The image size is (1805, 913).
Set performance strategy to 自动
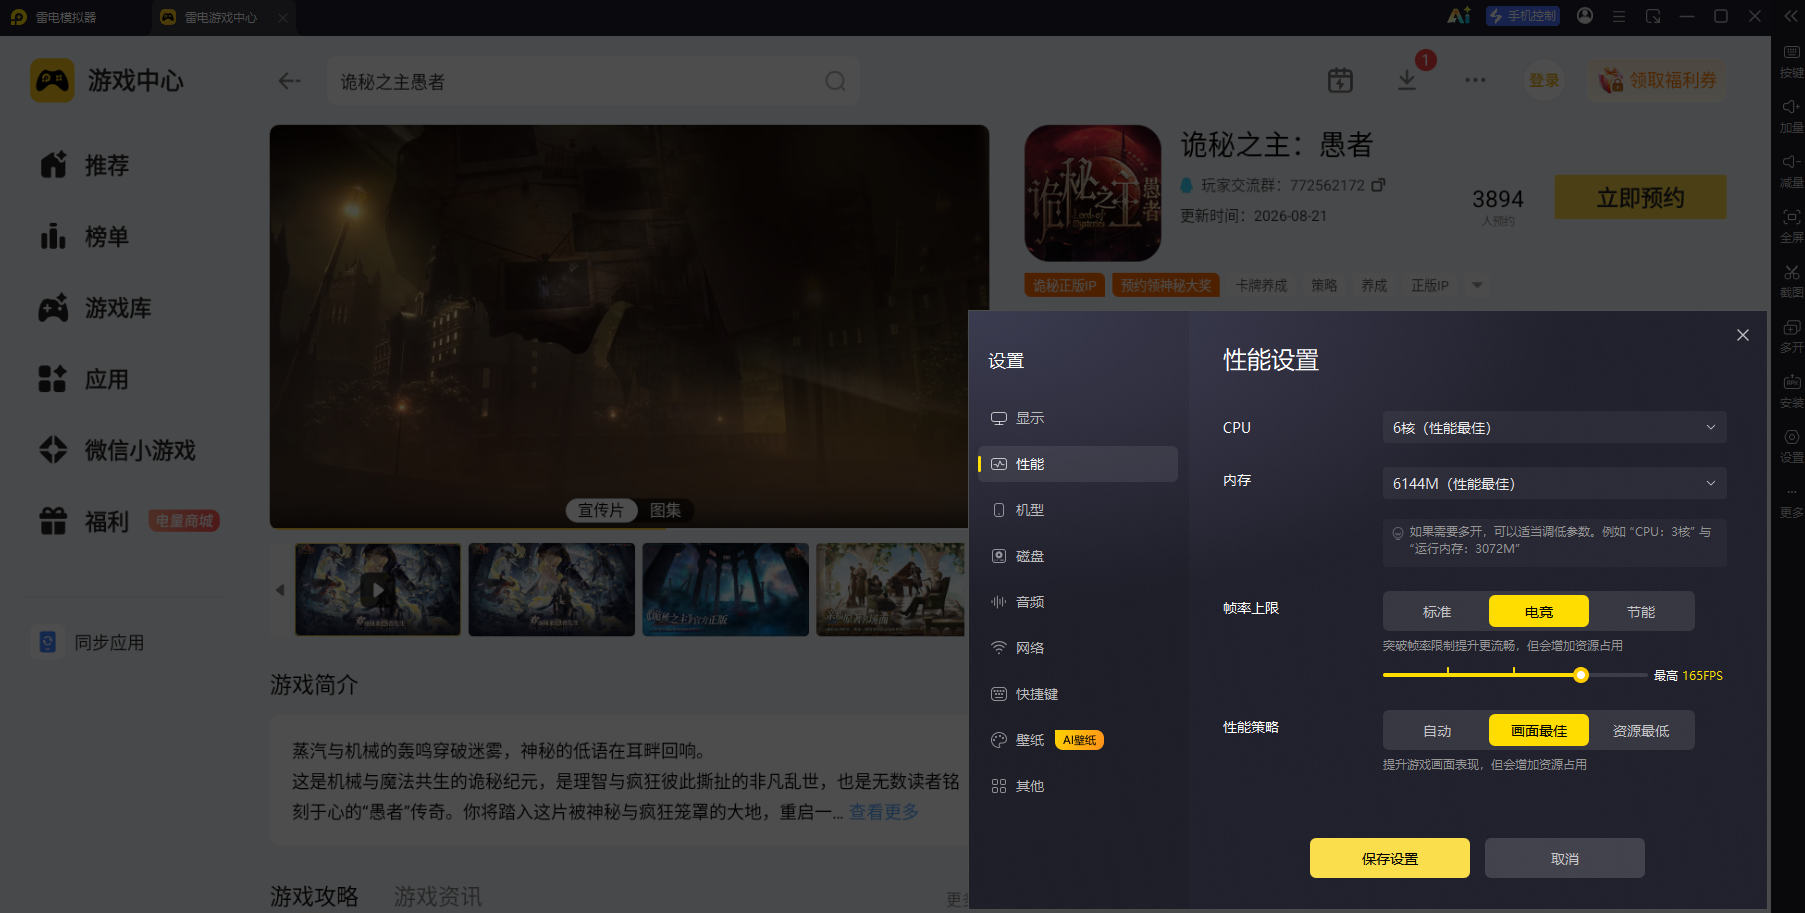tap(1437, 730)
